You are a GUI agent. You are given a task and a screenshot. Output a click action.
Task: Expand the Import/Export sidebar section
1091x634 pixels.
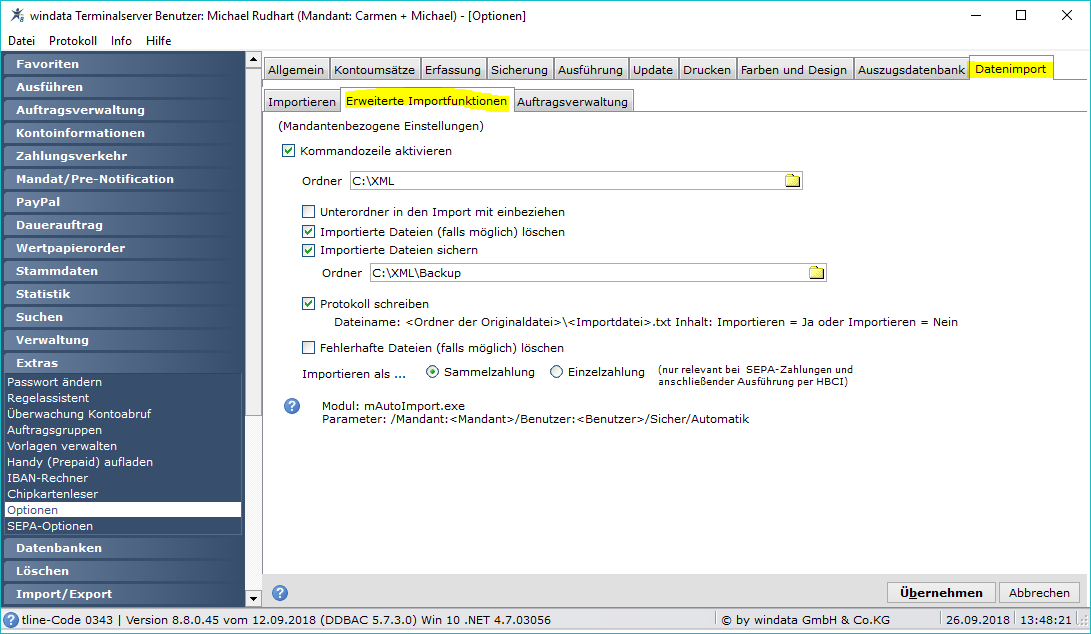point(124,594)
